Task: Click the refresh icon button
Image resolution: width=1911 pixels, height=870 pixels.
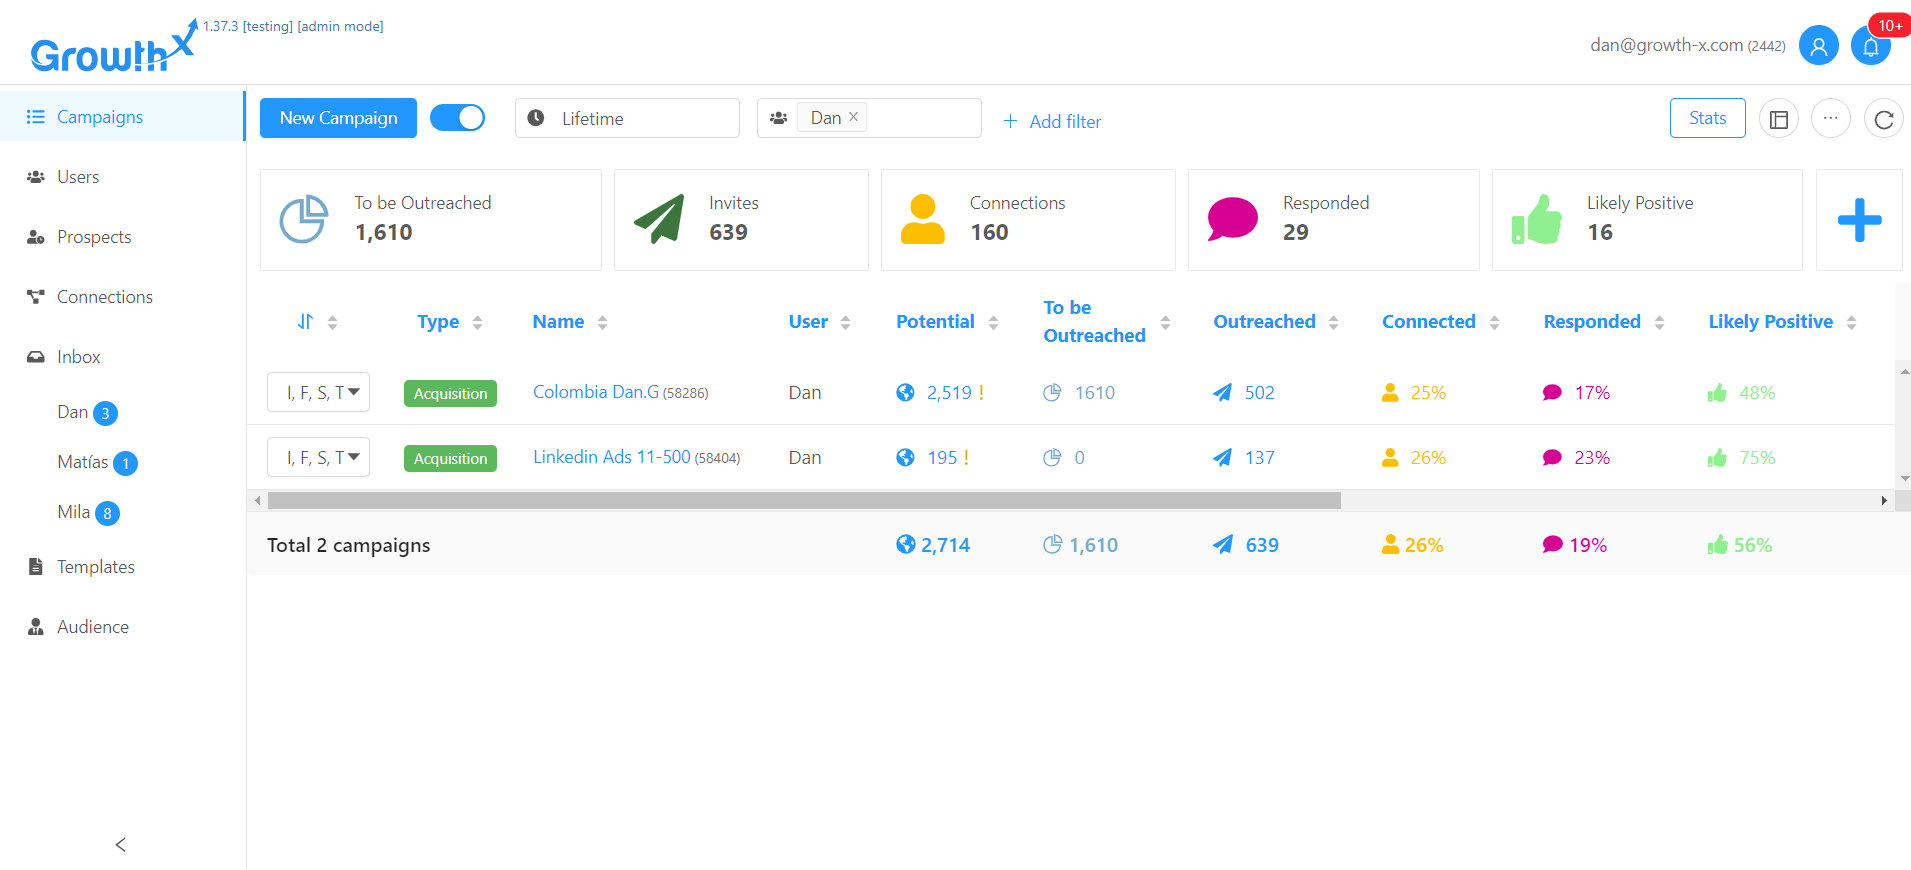Action: point(1884,119)
